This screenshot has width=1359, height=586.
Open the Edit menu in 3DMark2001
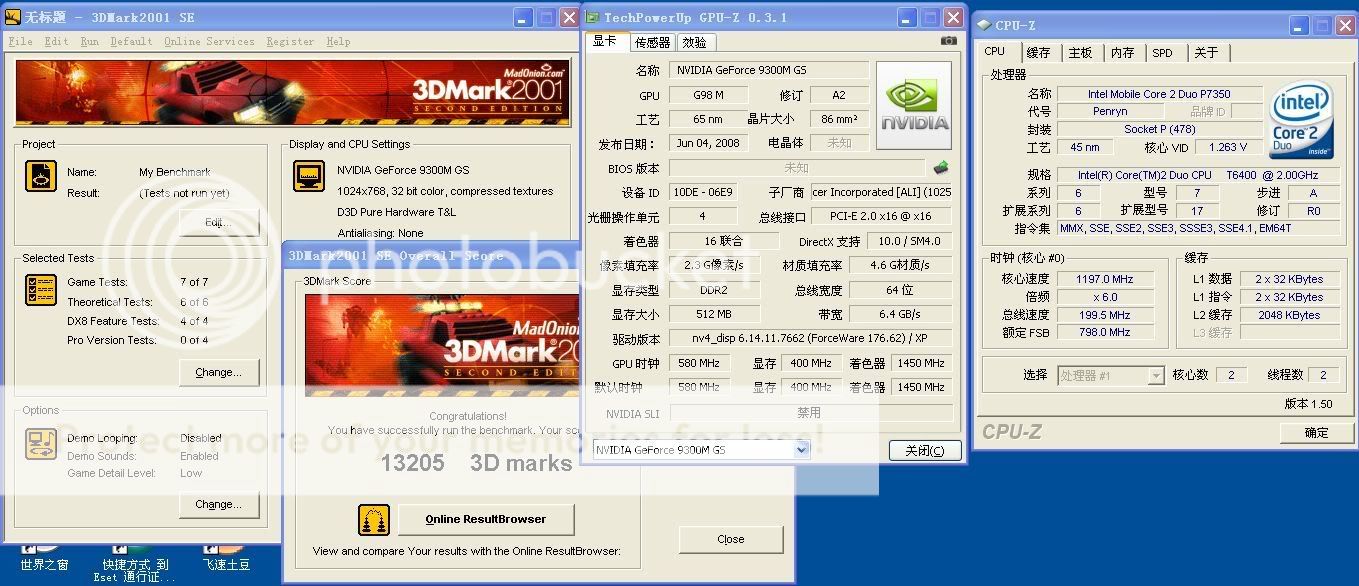click(56, 41)
